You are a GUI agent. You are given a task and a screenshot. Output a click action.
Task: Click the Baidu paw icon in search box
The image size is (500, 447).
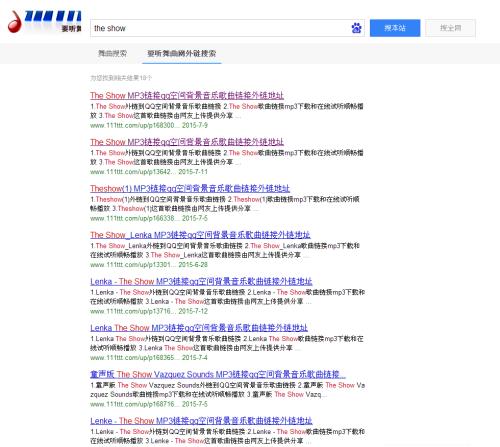coord(356,28)
